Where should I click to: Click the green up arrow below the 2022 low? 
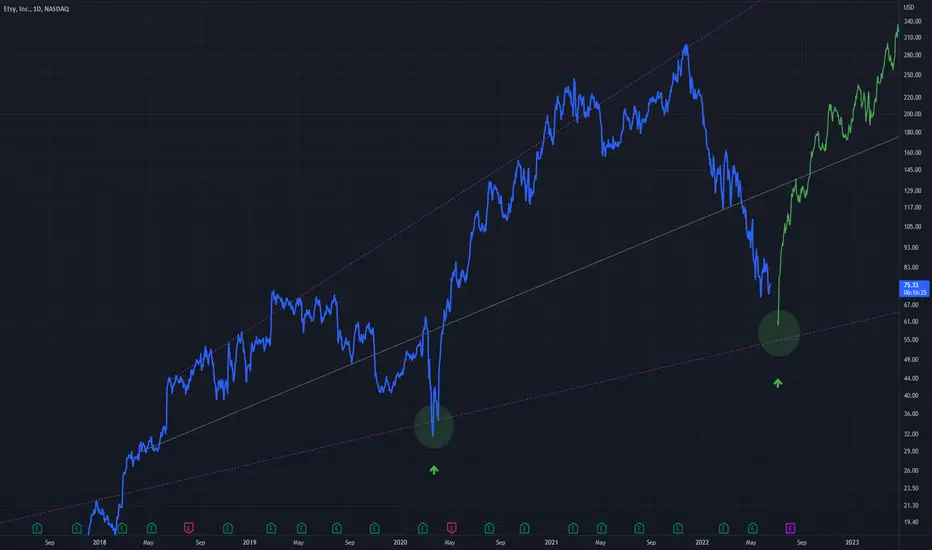pyautogui.click(x=777, y=384)
